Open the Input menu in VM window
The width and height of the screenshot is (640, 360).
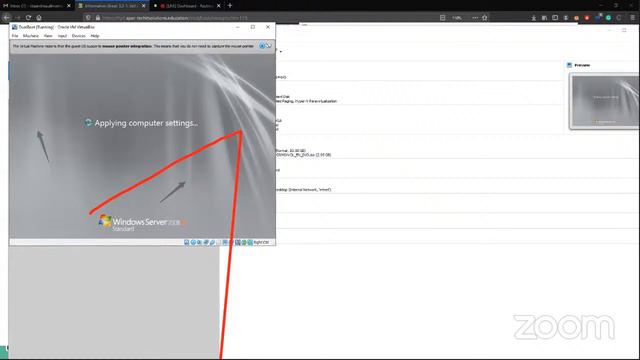(62, 36)
